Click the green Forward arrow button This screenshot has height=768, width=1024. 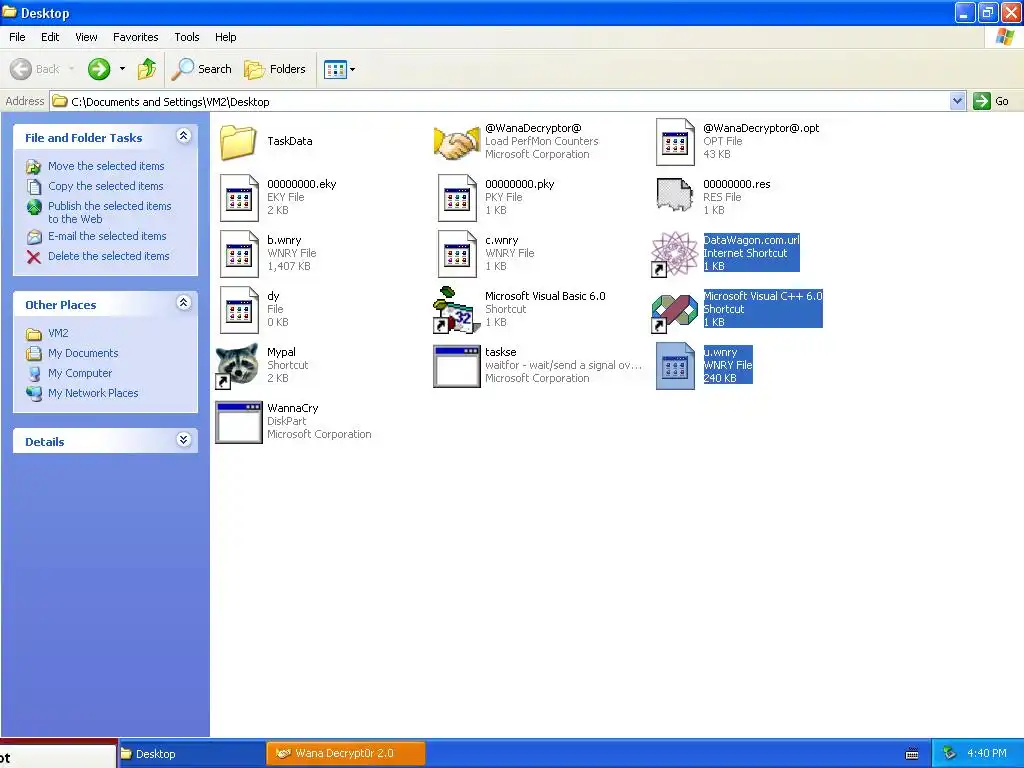pyautogui.click(x=99, y=69)
